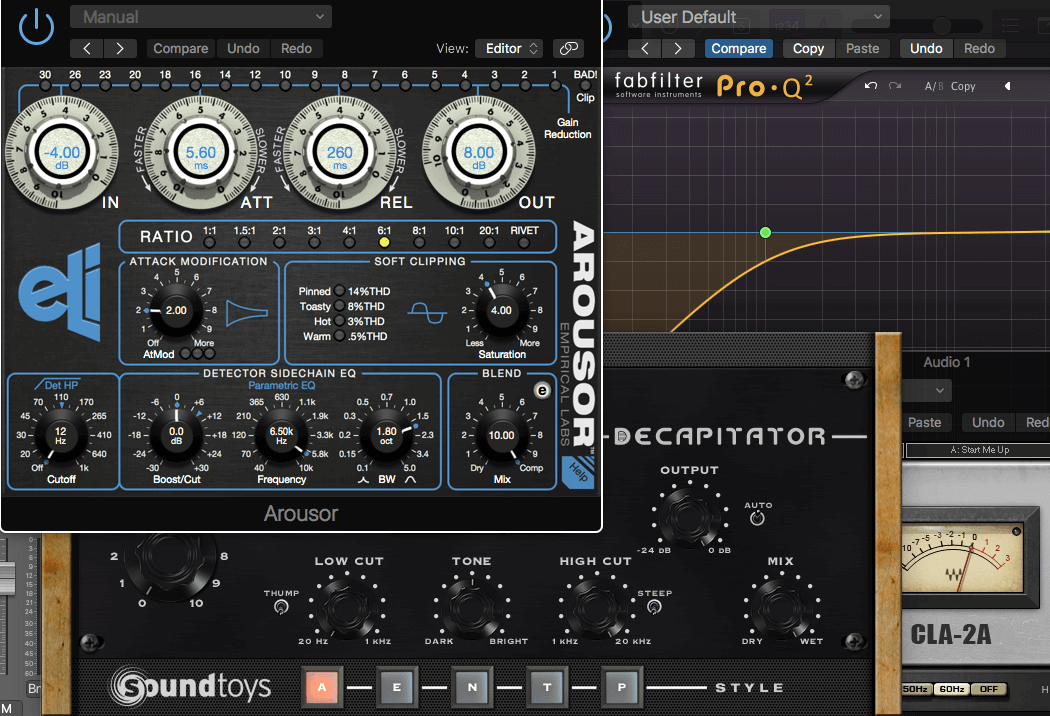Image resolution: width=1050 pixels, height=716 pixels.
Task: Click the link icon in Arousor header
Action: (569, 48)
